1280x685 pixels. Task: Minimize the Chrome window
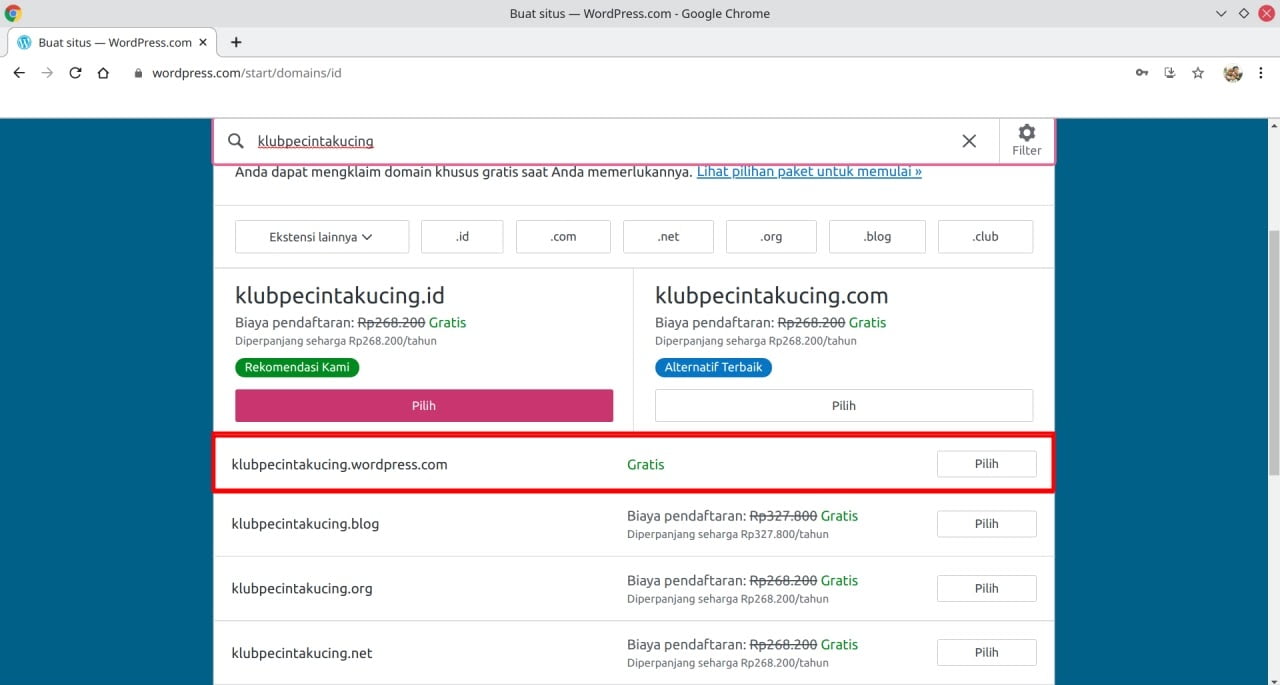(1221, 14)
